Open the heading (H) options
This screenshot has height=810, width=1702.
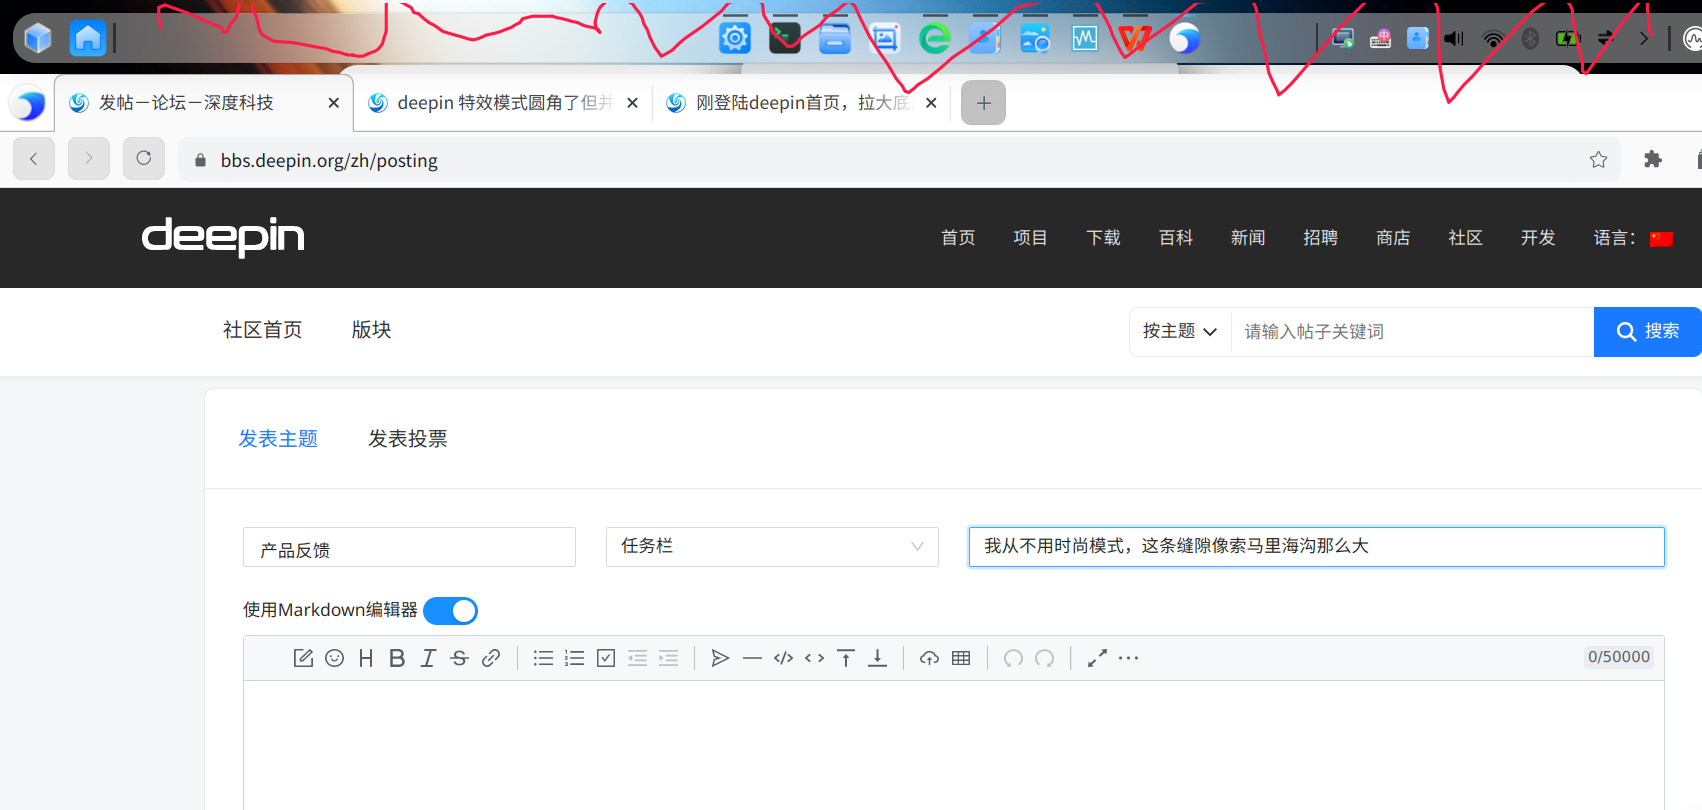click(366, 658)
